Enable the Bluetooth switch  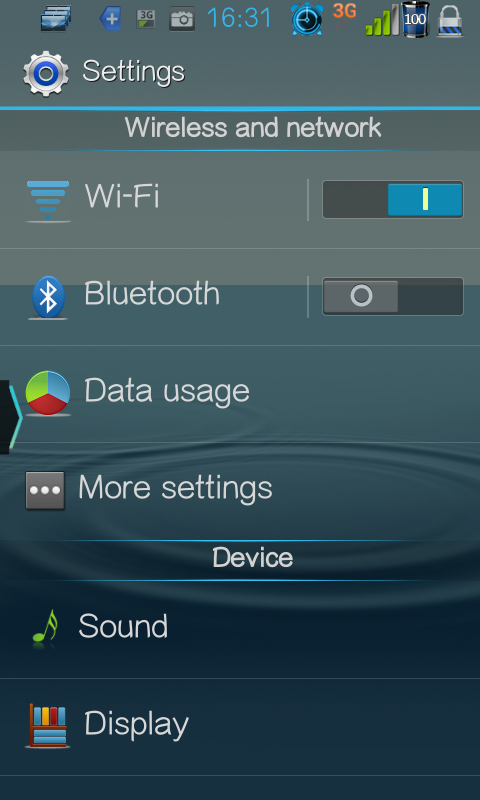(393, 296)
